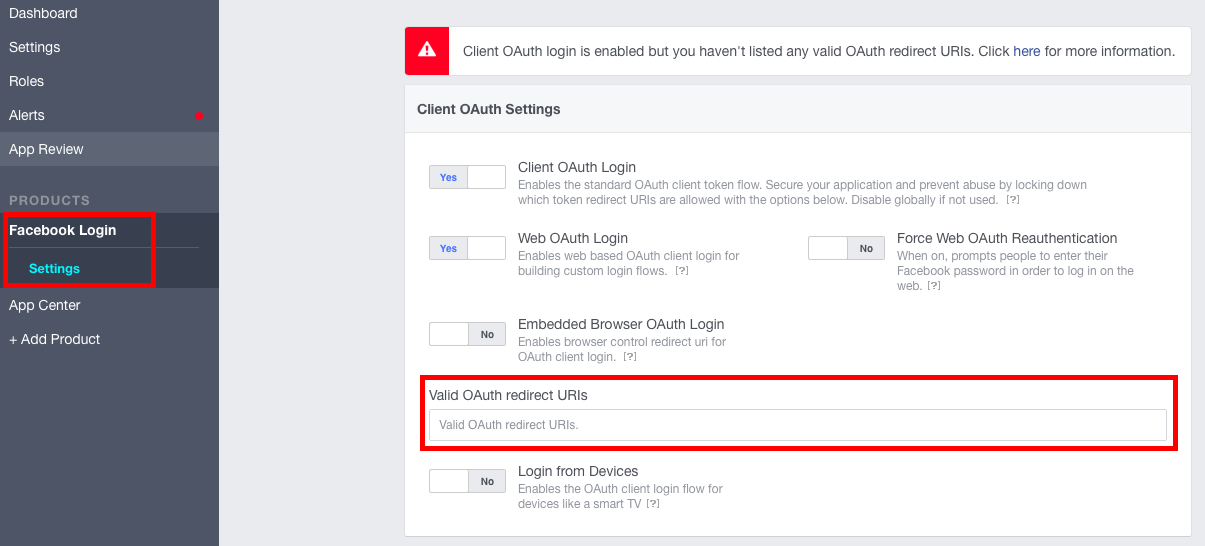Open help tooltip for Login from Devices

point(652,504)
